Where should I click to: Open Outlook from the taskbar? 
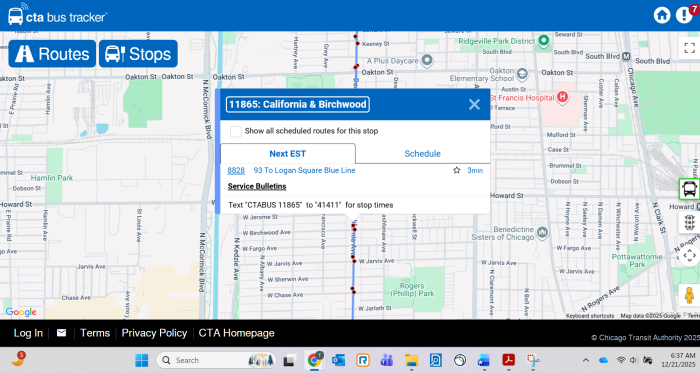[338, 360]
